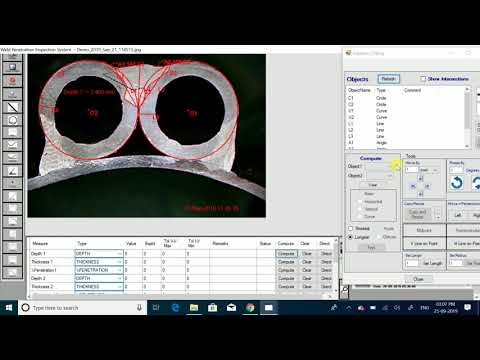
Task: Click microphone icon in search box
Action: click(x=139, y=308)
